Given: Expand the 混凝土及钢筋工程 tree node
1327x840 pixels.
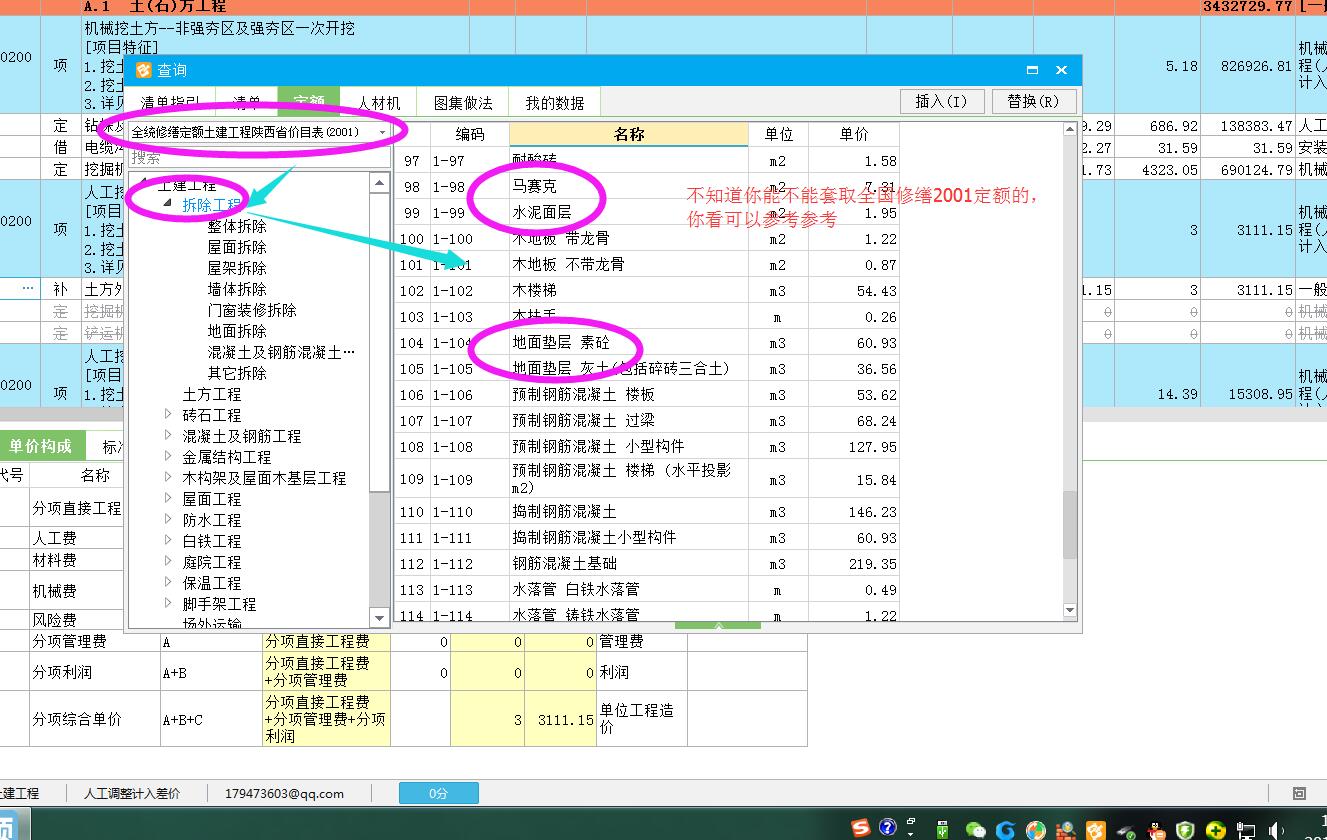Looking at the screenshot, I should point(167,436).
